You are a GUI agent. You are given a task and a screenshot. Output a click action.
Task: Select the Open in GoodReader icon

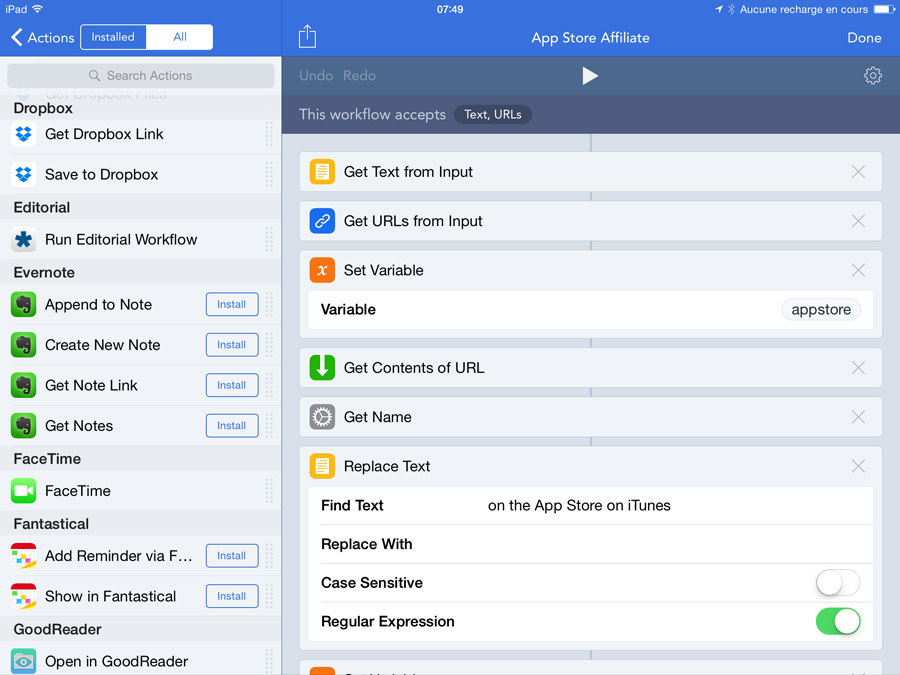[24, 661]
